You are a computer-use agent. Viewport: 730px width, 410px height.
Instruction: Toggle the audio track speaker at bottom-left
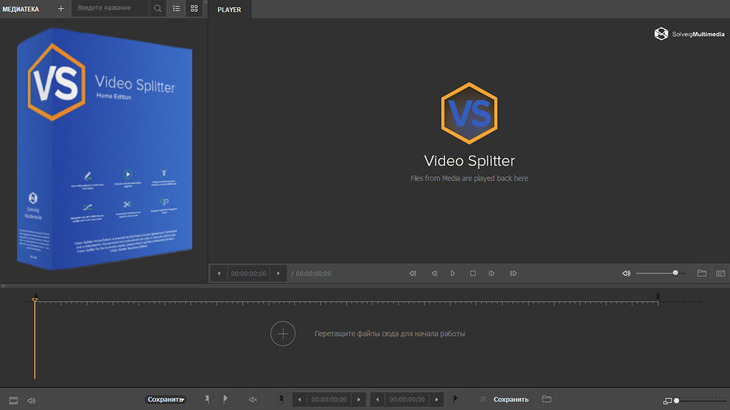tap(31, 400)
